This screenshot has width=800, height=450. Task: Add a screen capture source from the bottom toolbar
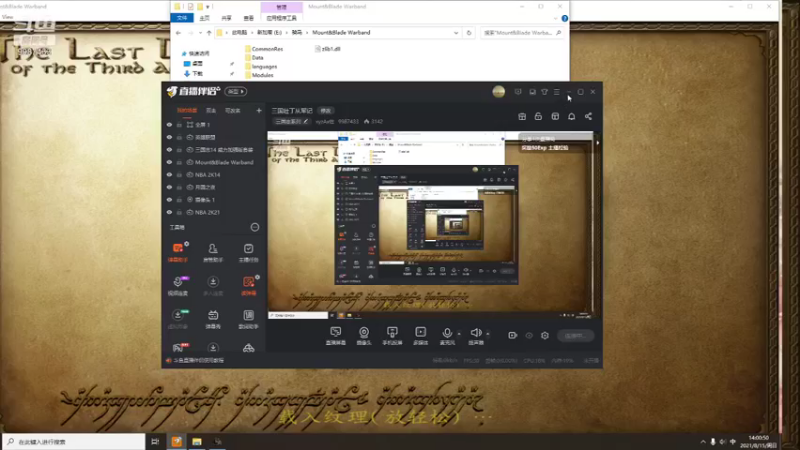click(335, 336)
